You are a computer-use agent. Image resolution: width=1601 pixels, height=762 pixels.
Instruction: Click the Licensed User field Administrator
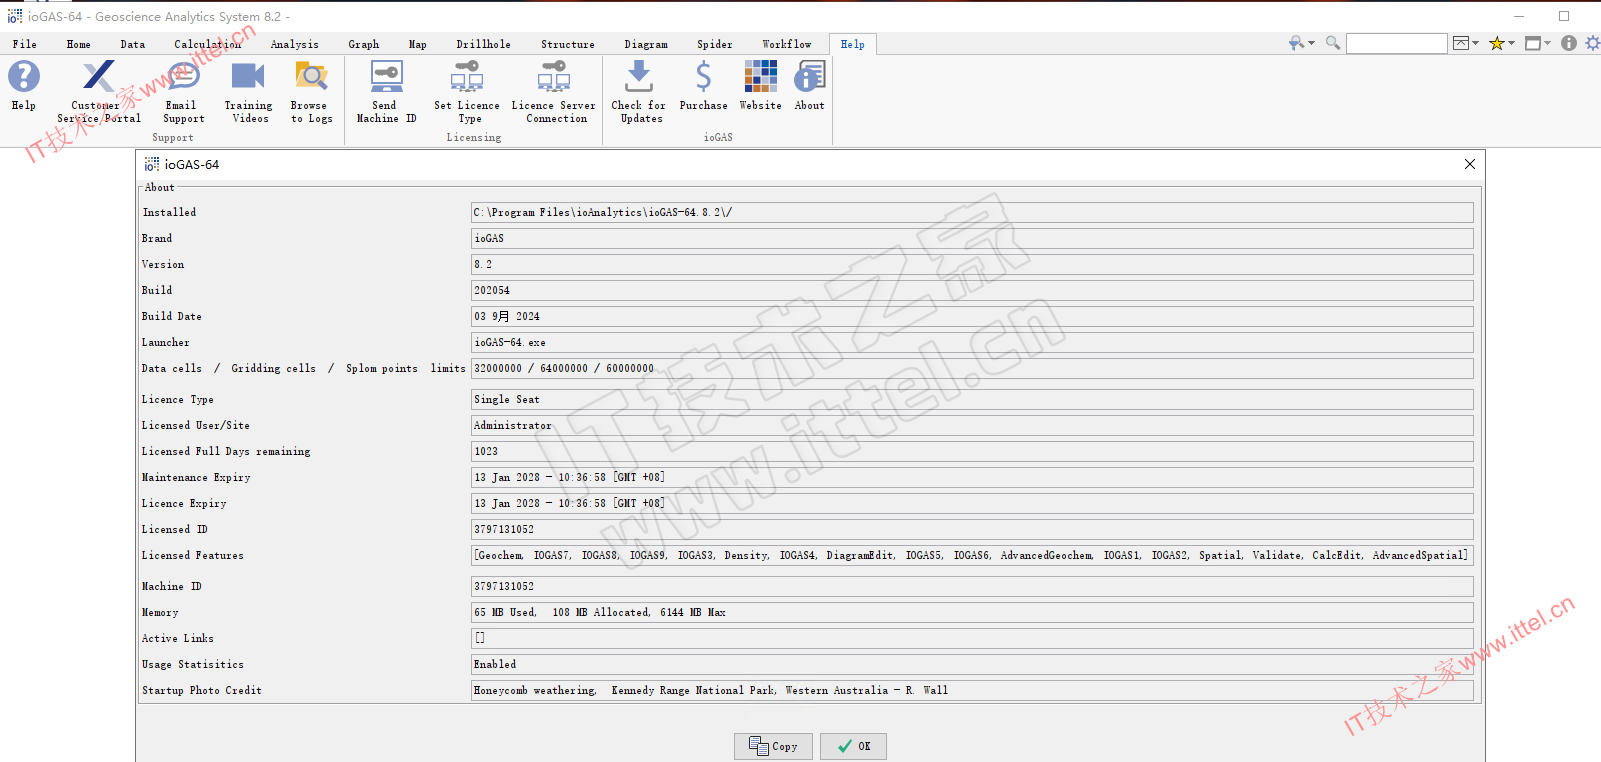[x=972, y=425]
